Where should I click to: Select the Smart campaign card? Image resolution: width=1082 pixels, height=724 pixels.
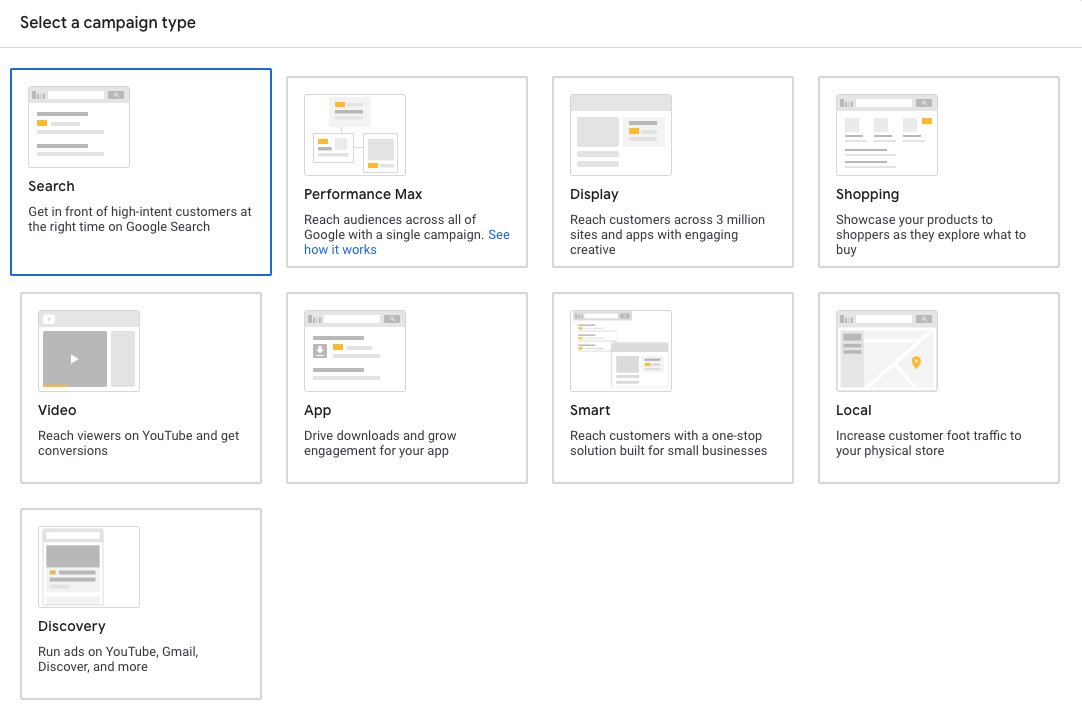(x=672, y=387)
